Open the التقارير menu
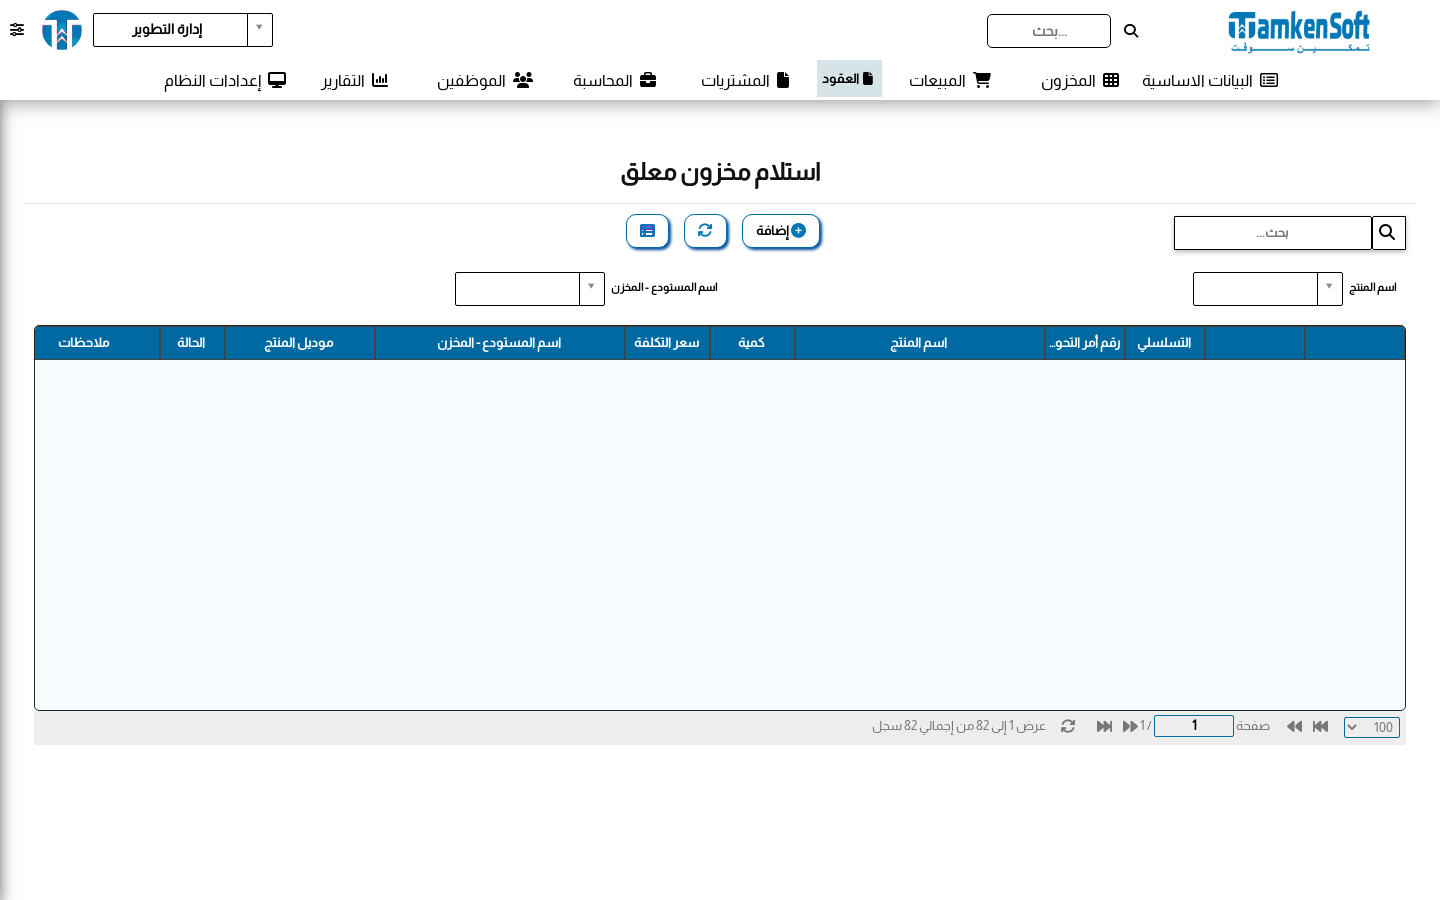 355,80
